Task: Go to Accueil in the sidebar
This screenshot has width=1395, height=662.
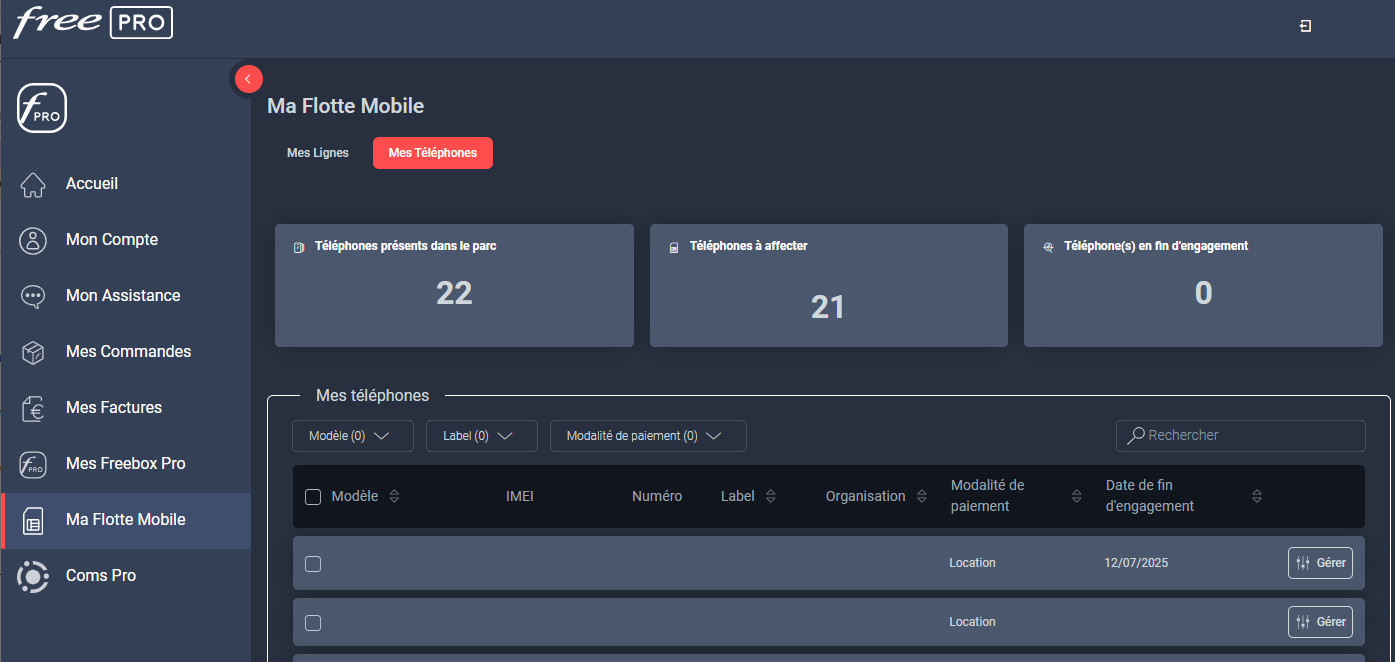Action: [126, 184]
